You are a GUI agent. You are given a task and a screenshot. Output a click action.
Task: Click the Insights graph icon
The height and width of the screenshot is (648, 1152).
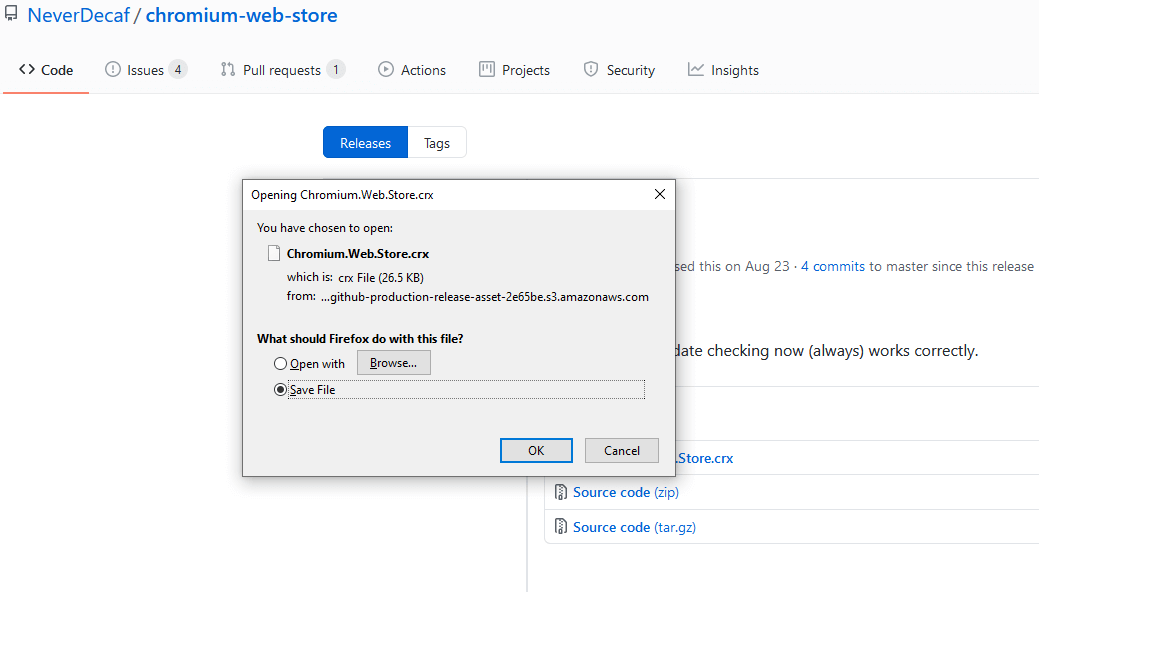coord(696,70)
